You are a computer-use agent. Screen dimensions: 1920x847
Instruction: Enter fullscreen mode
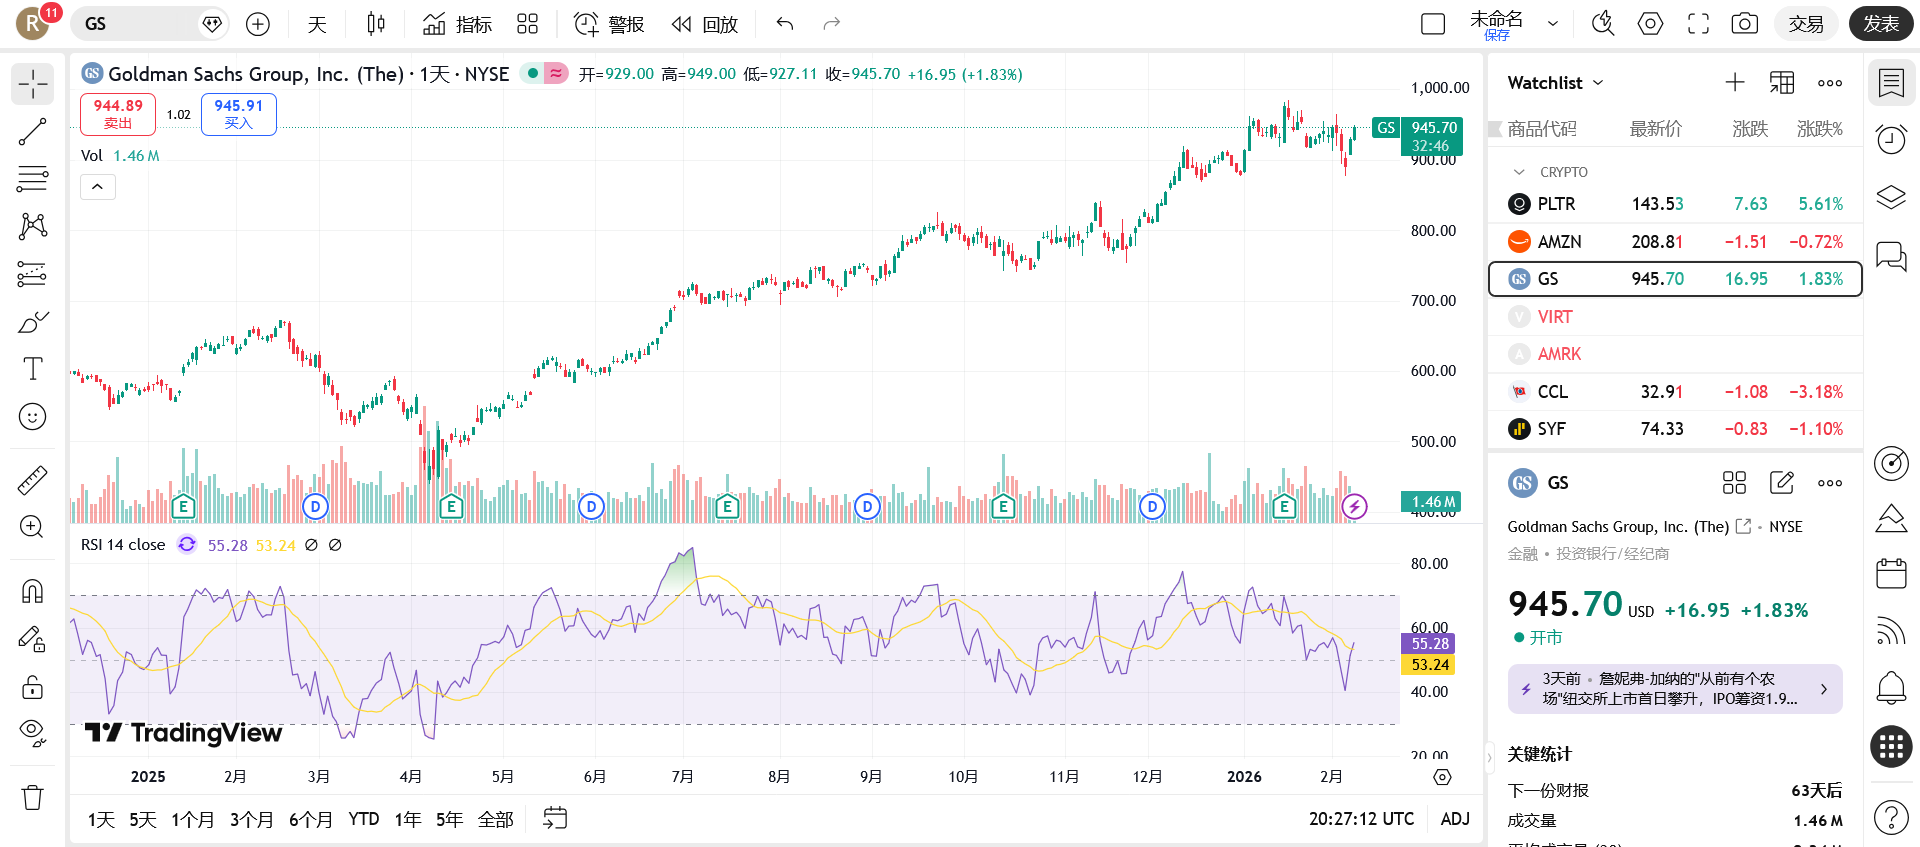click(1698, 24)
